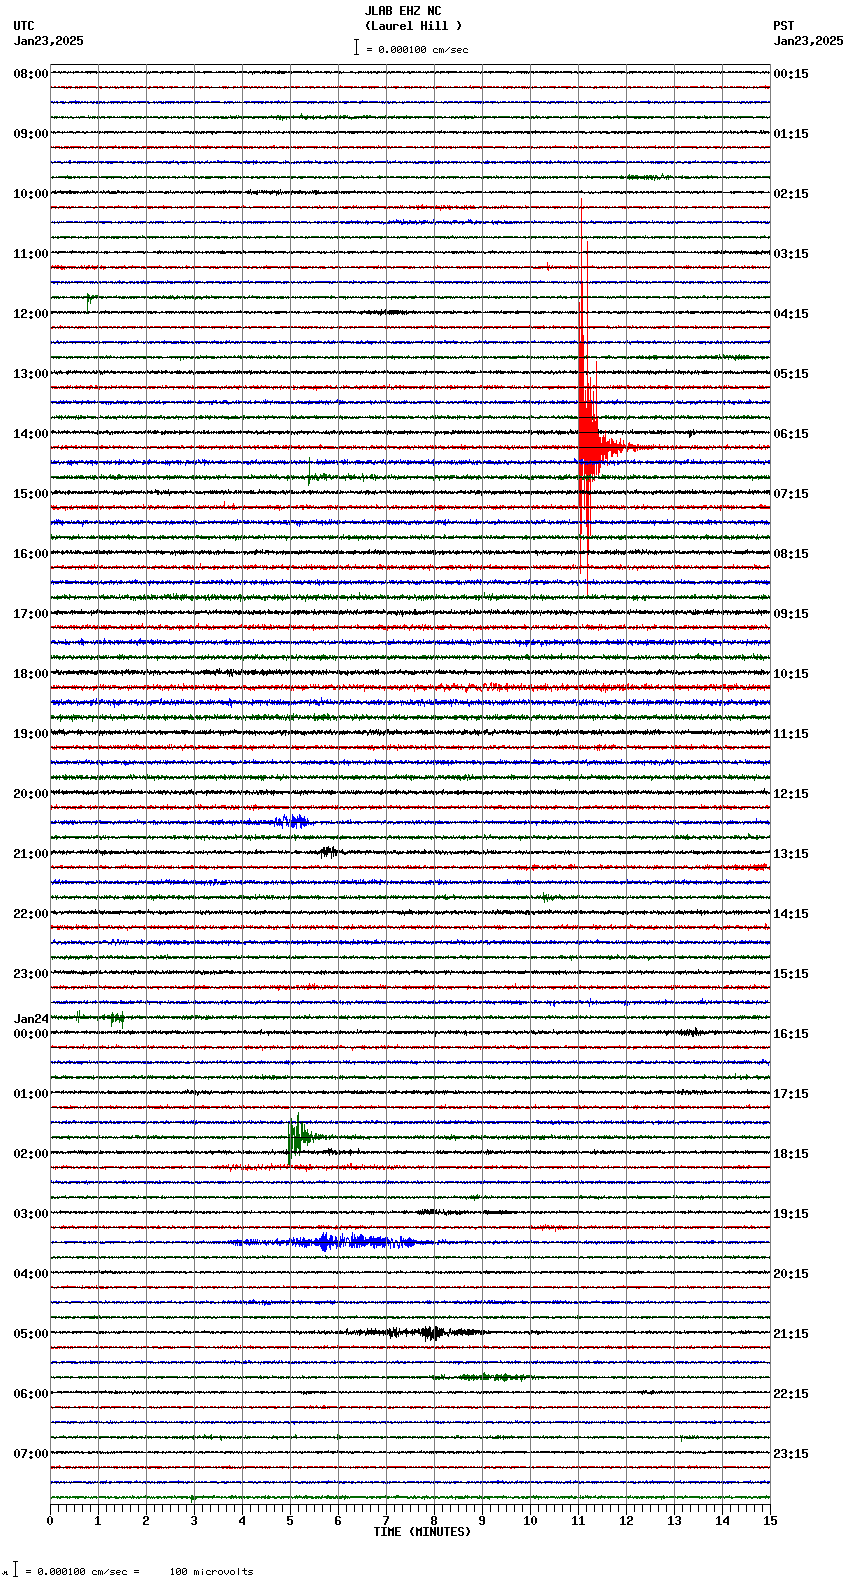Screen dimensions: 850x1584
Task: Click the 15:00 UTC time label
Action: [x=31, y=494]
